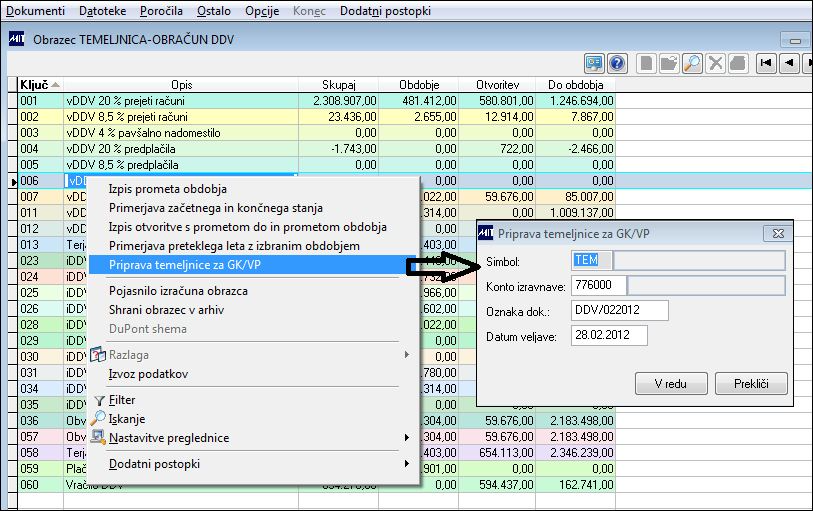Sort by the Otvoritev column header

click(497, 85)
